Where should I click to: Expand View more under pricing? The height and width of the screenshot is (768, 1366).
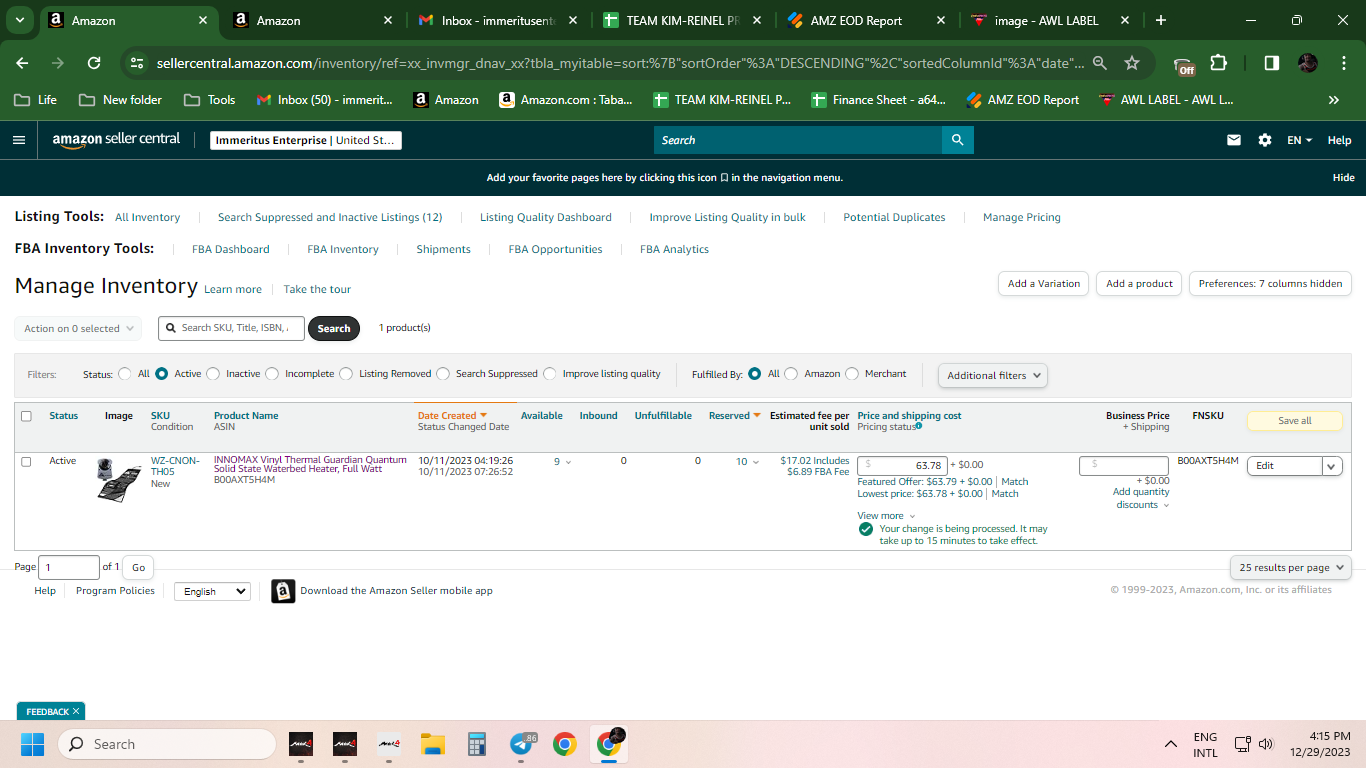click(886, 516)
